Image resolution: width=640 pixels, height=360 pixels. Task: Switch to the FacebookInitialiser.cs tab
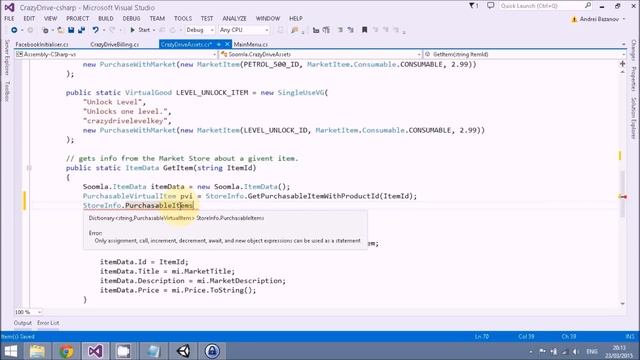coord(42,44)
